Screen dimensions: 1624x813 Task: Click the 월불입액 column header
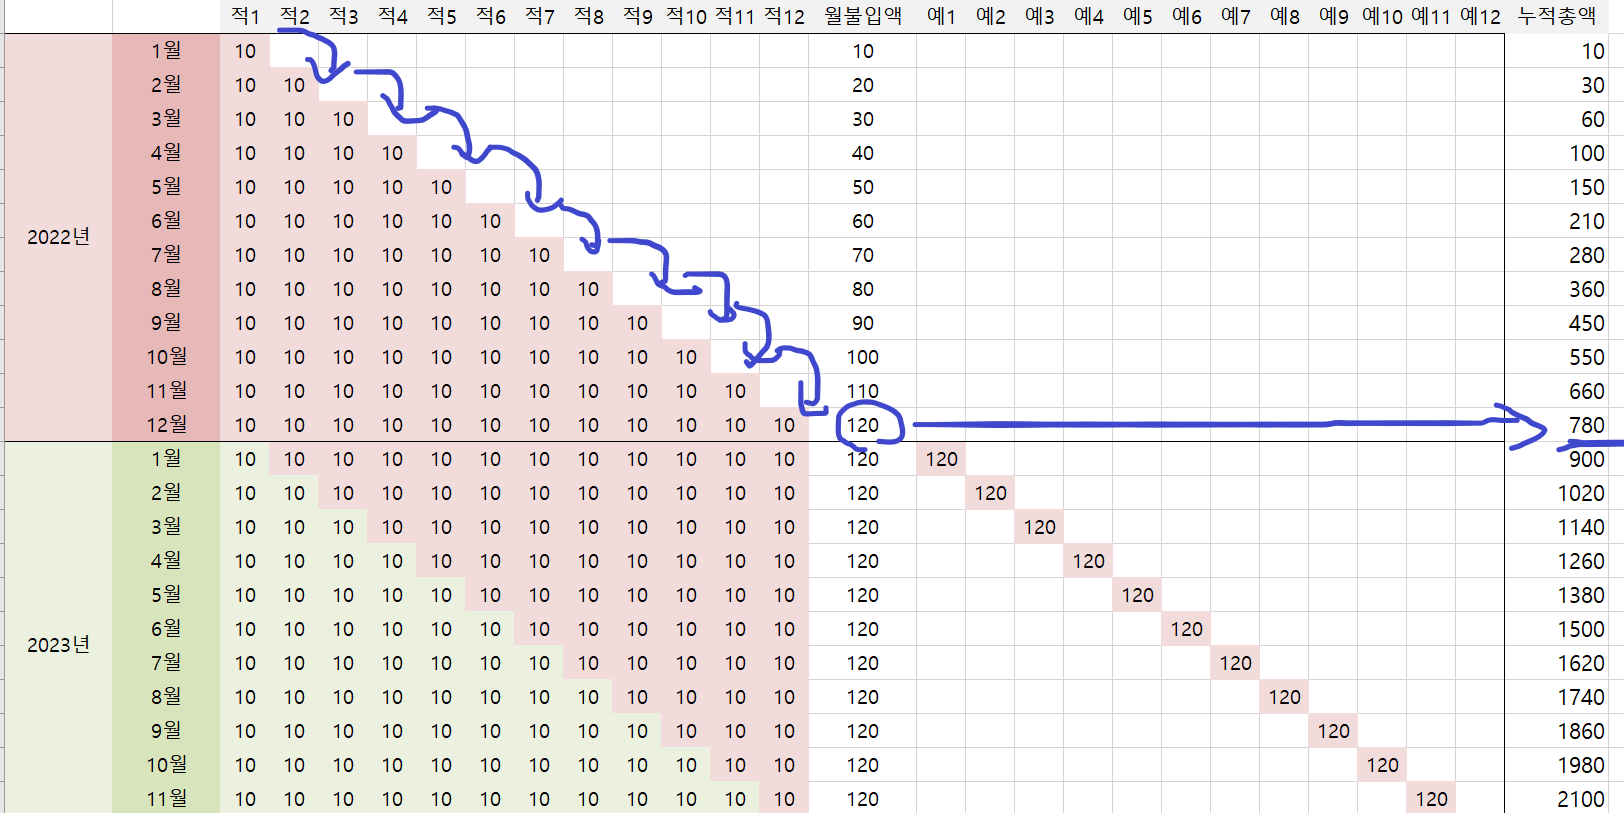pos(862,16)
